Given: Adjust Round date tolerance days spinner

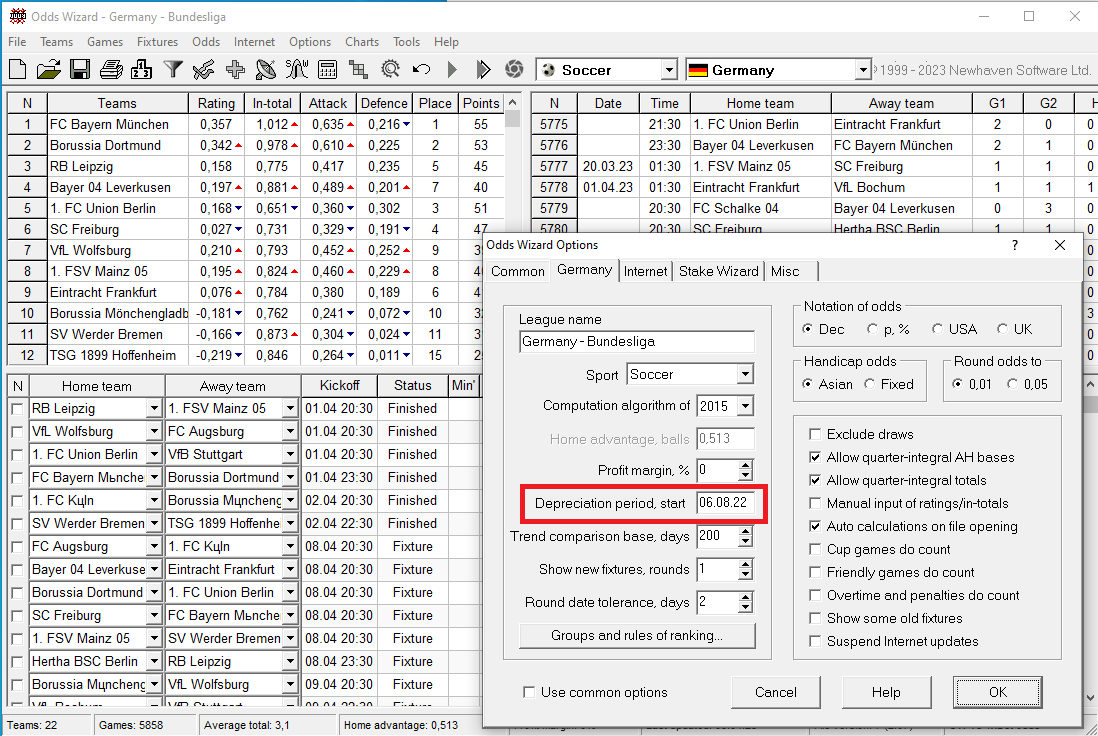Looking at the screenshot, I should [x=746, y=602].
